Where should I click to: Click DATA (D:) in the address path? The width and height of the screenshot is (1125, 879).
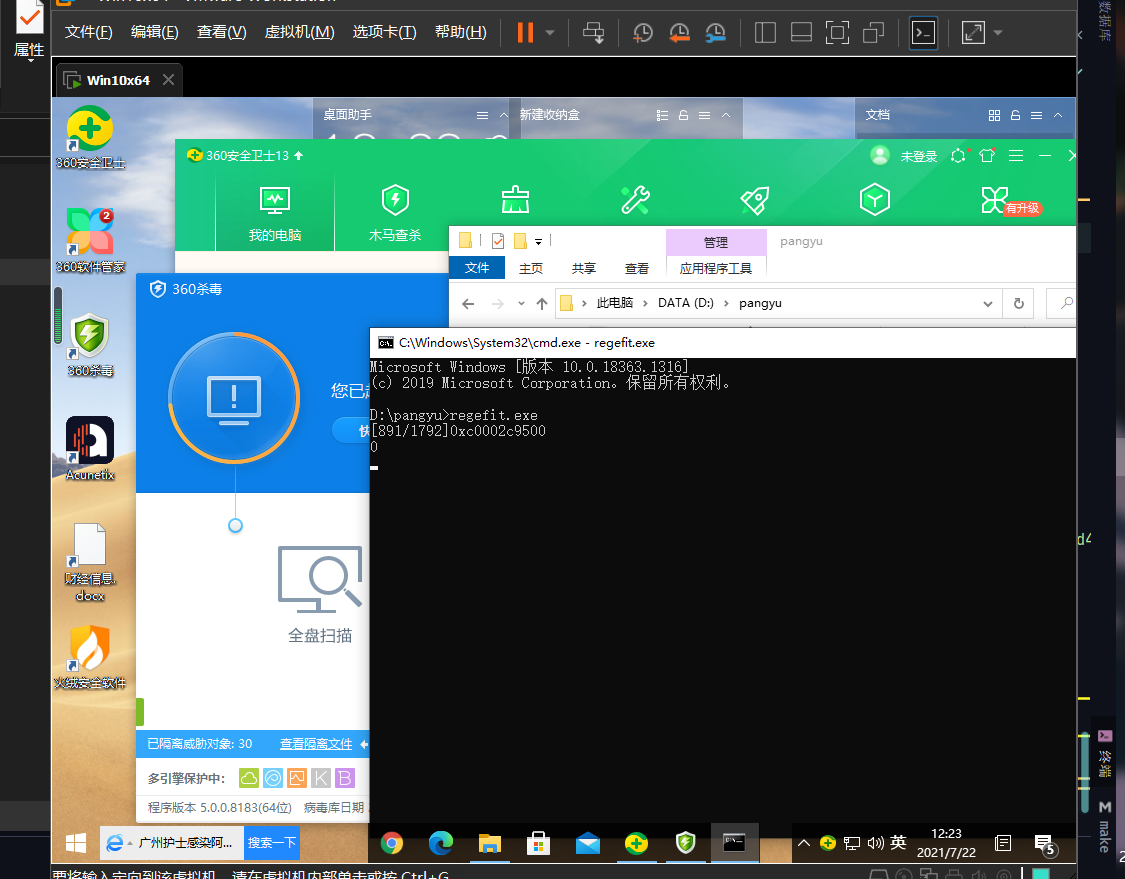pyautogui.click(x=686, y=303)
